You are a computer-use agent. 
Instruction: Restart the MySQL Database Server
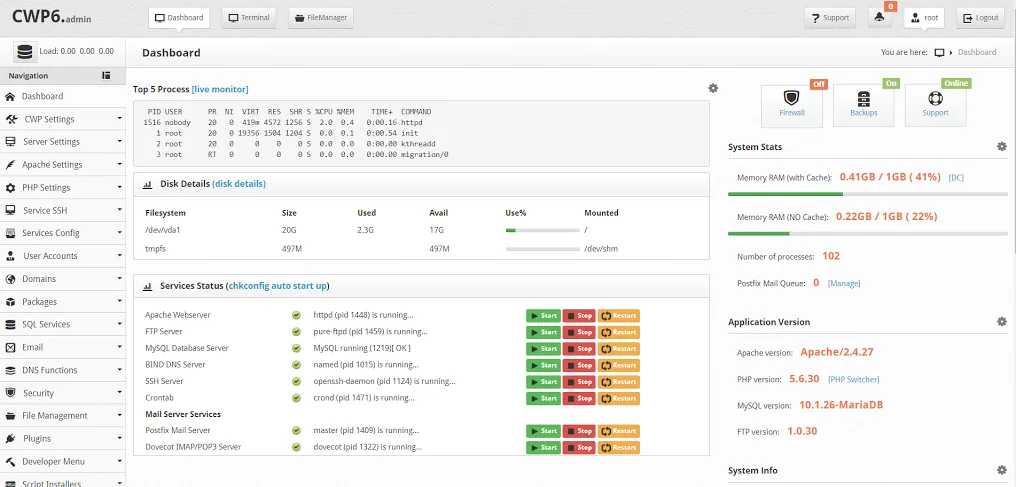point(618,348)
